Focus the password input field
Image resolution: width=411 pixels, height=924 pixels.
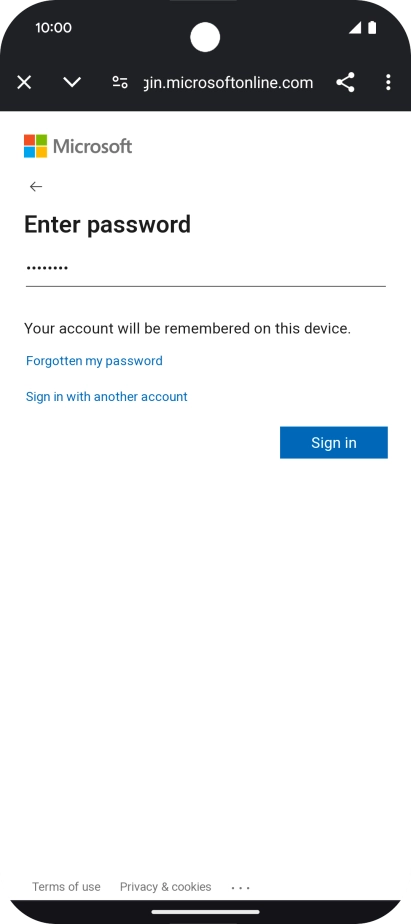tap(206, 269)
